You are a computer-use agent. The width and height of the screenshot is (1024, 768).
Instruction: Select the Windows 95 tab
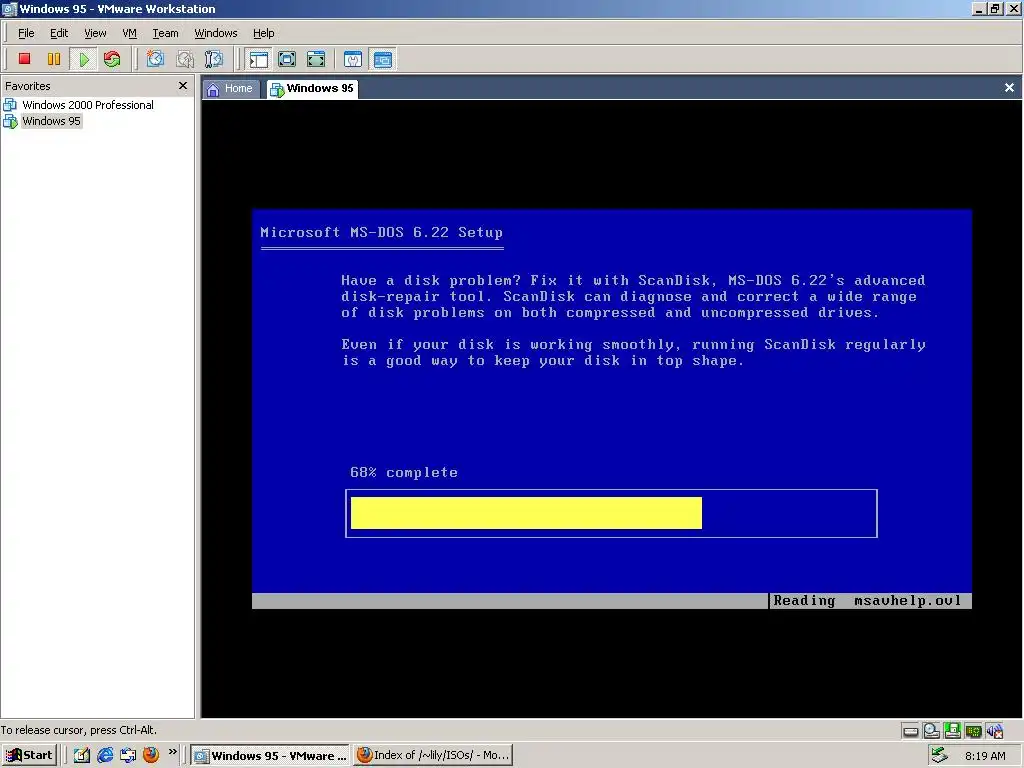pyautogui.click(x=312, y=89)
